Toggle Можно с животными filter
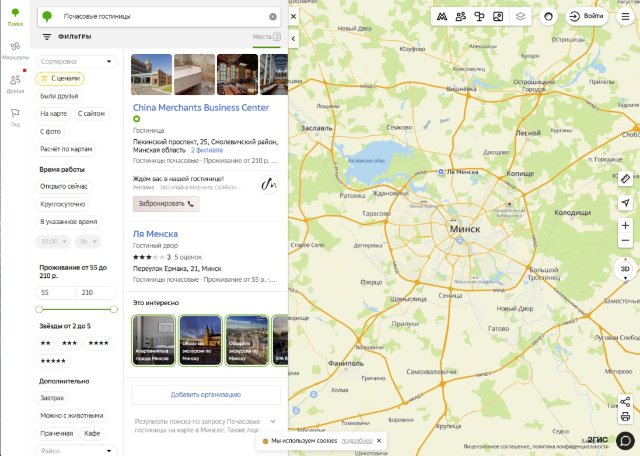Screen dimensions: 640x456 (71, 416)
